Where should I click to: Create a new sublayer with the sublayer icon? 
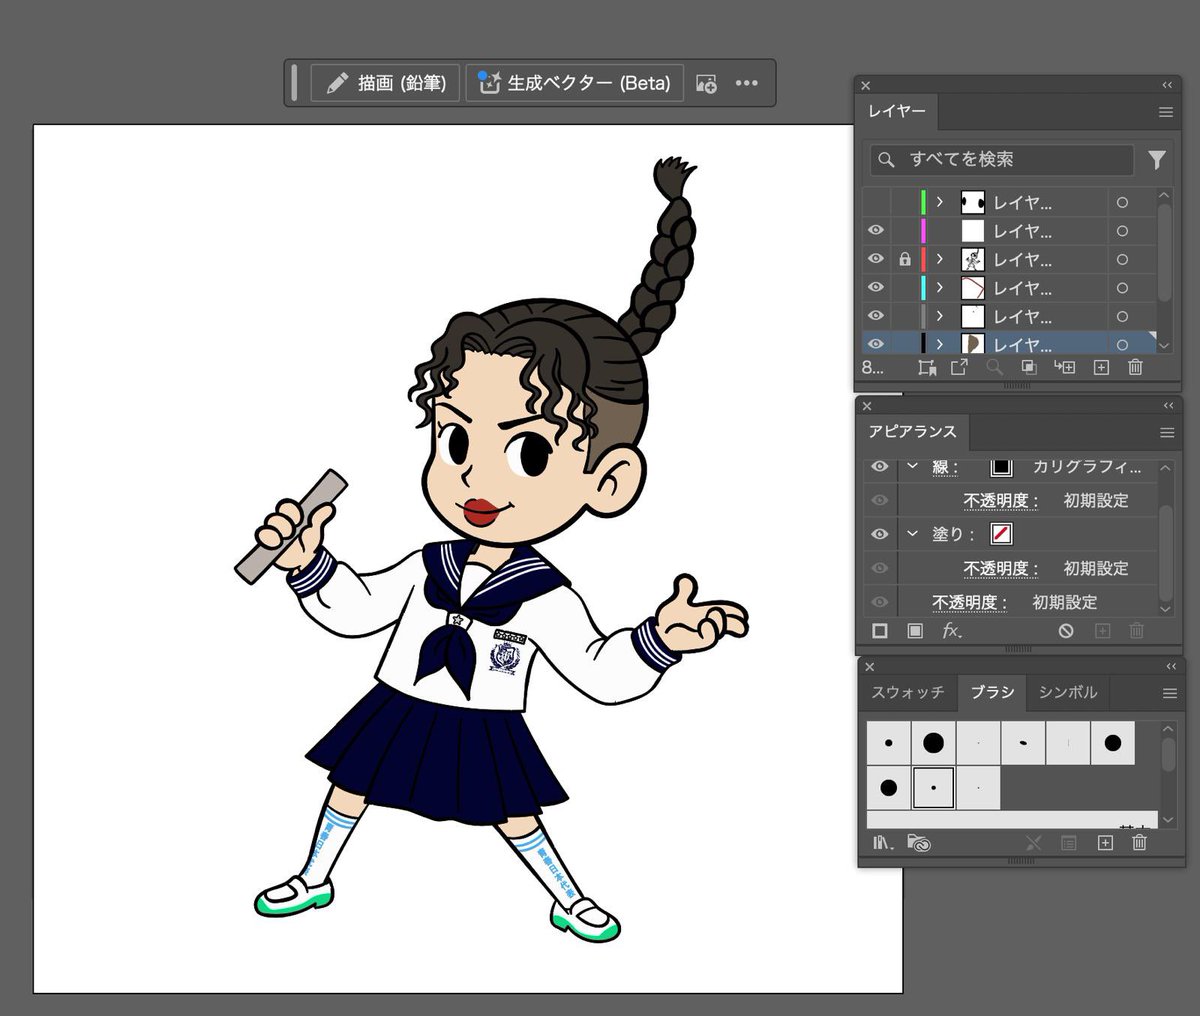click(1064, 368)
